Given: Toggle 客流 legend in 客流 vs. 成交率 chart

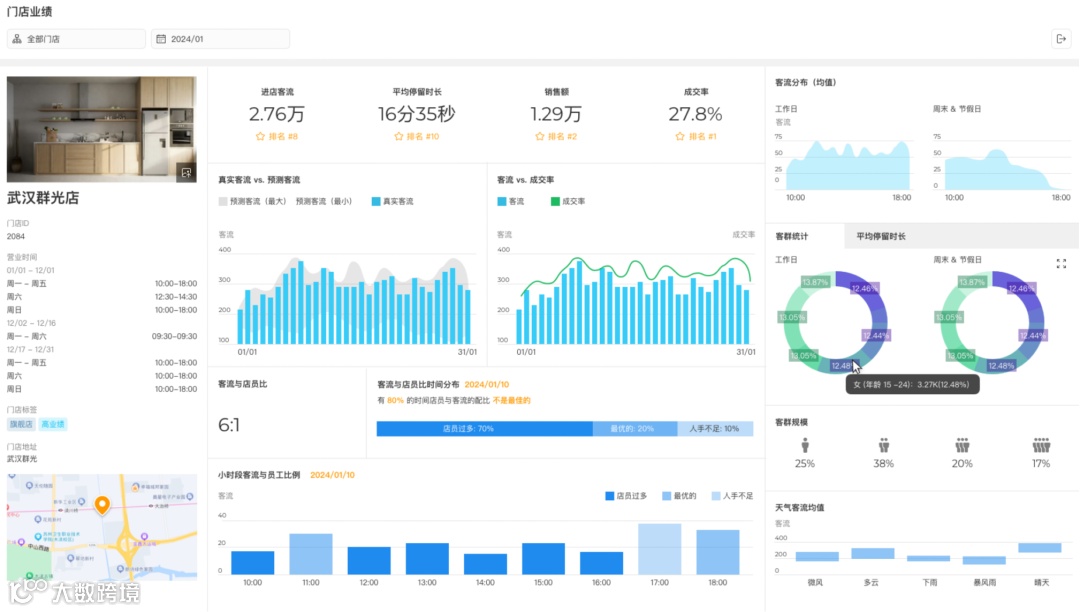Looking at the screenshot, I should pyautogui.click(x=511, y=202).
